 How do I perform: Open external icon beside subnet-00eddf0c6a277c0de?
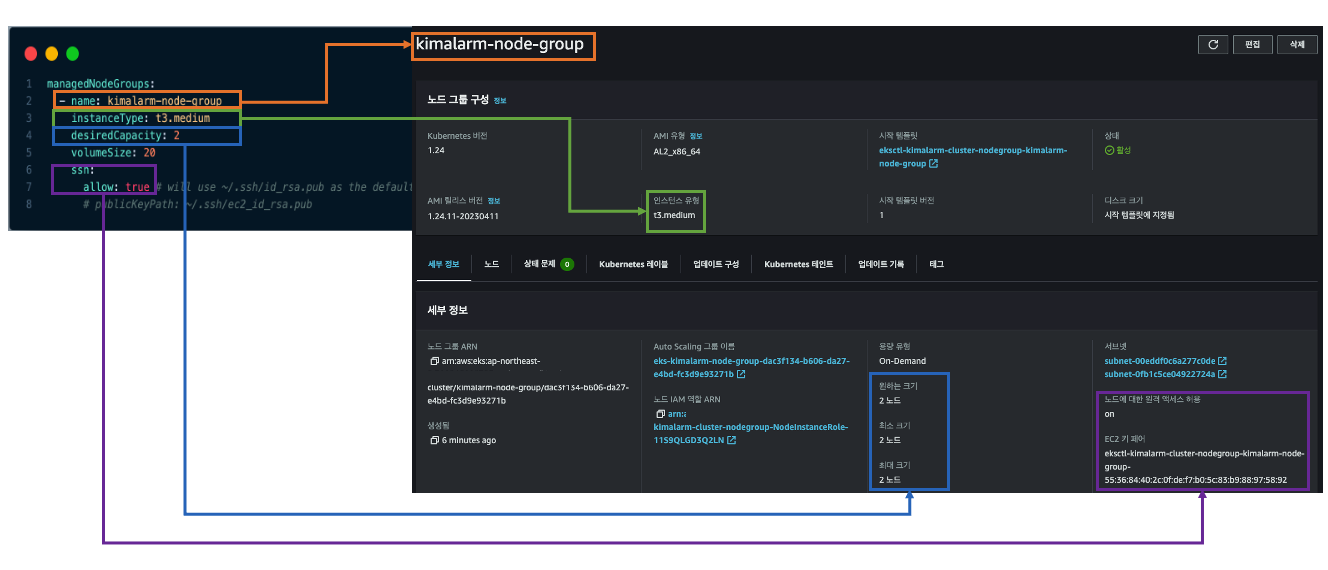(x=1222, y=361)
